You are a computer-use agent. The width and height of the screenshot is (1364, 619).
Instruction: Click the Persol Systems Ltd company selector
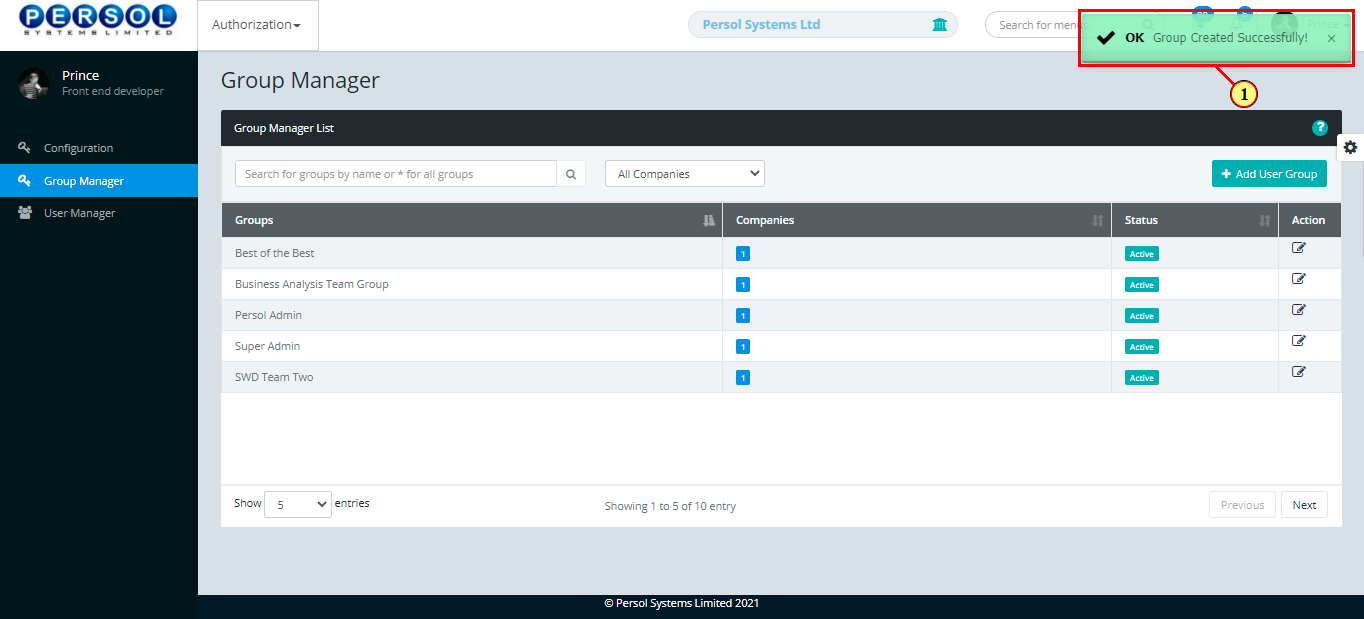[823, 25]
